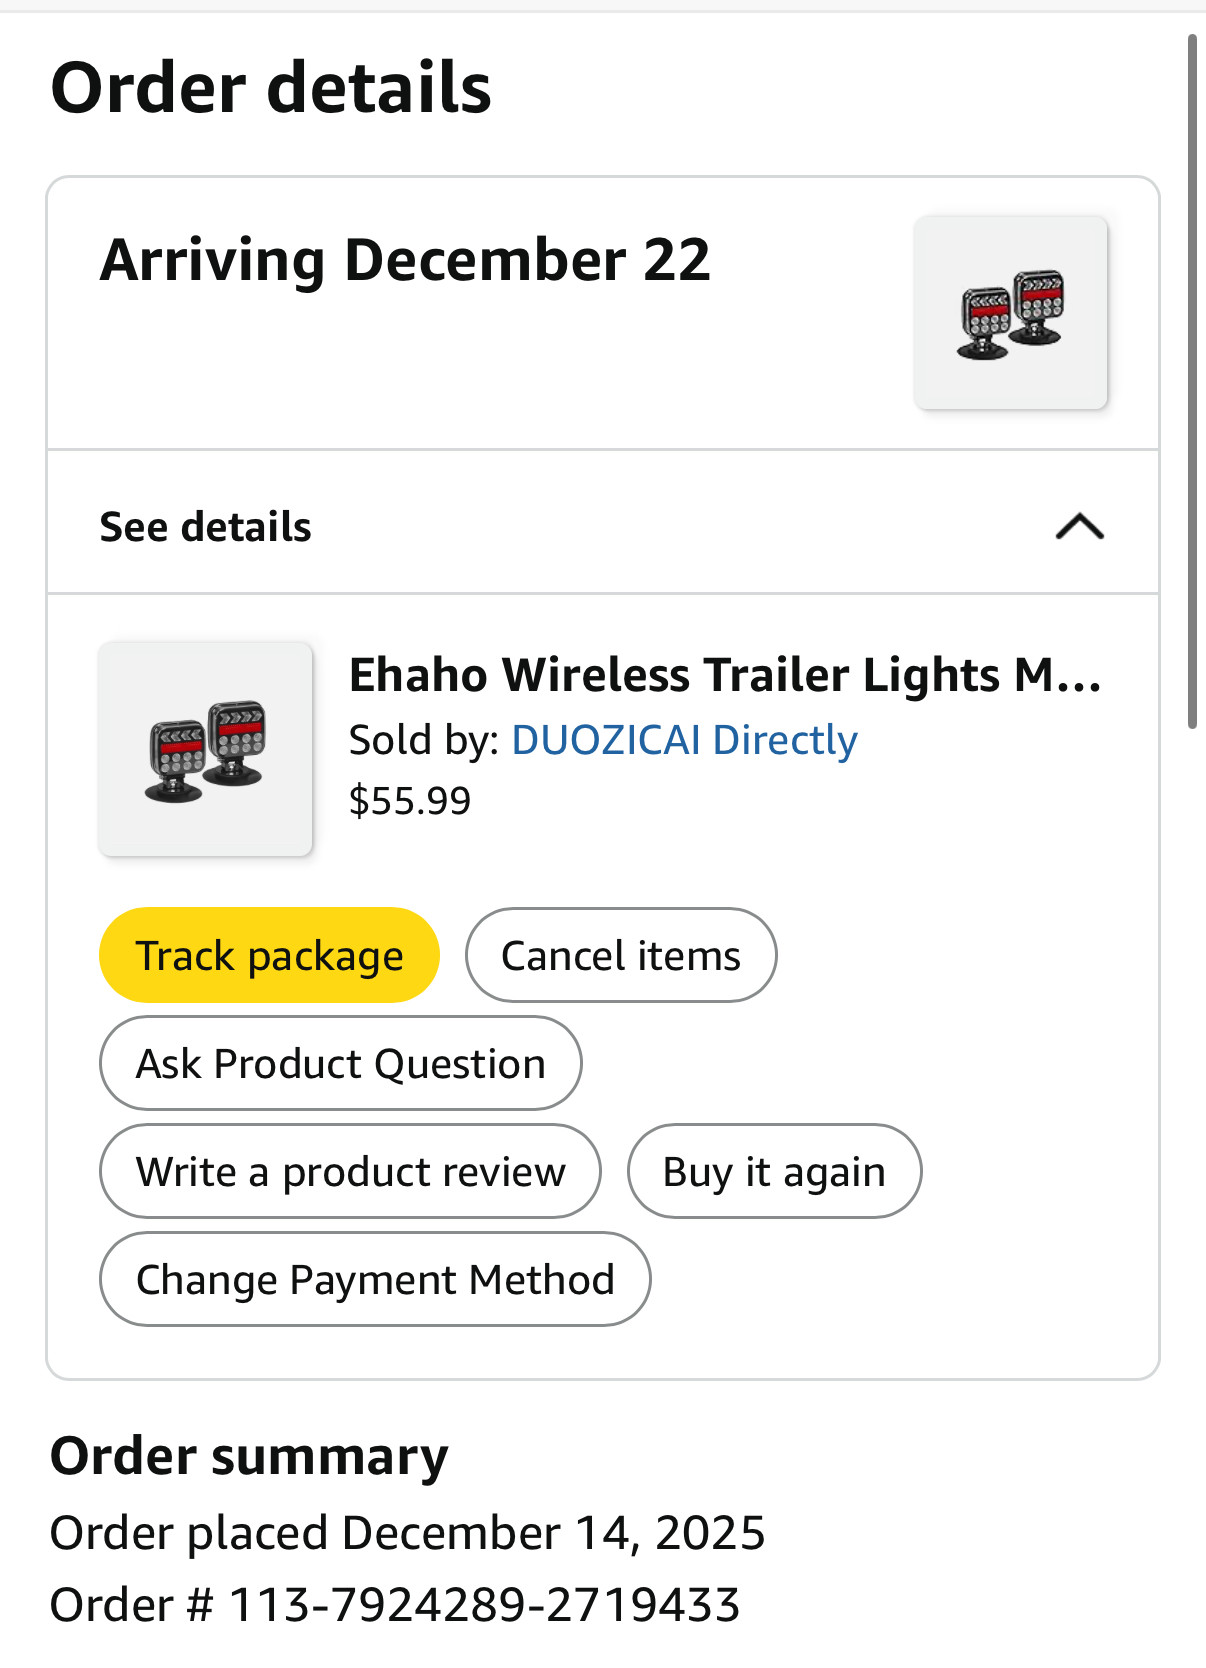Click the $55.99 item price

coord(409,801)
